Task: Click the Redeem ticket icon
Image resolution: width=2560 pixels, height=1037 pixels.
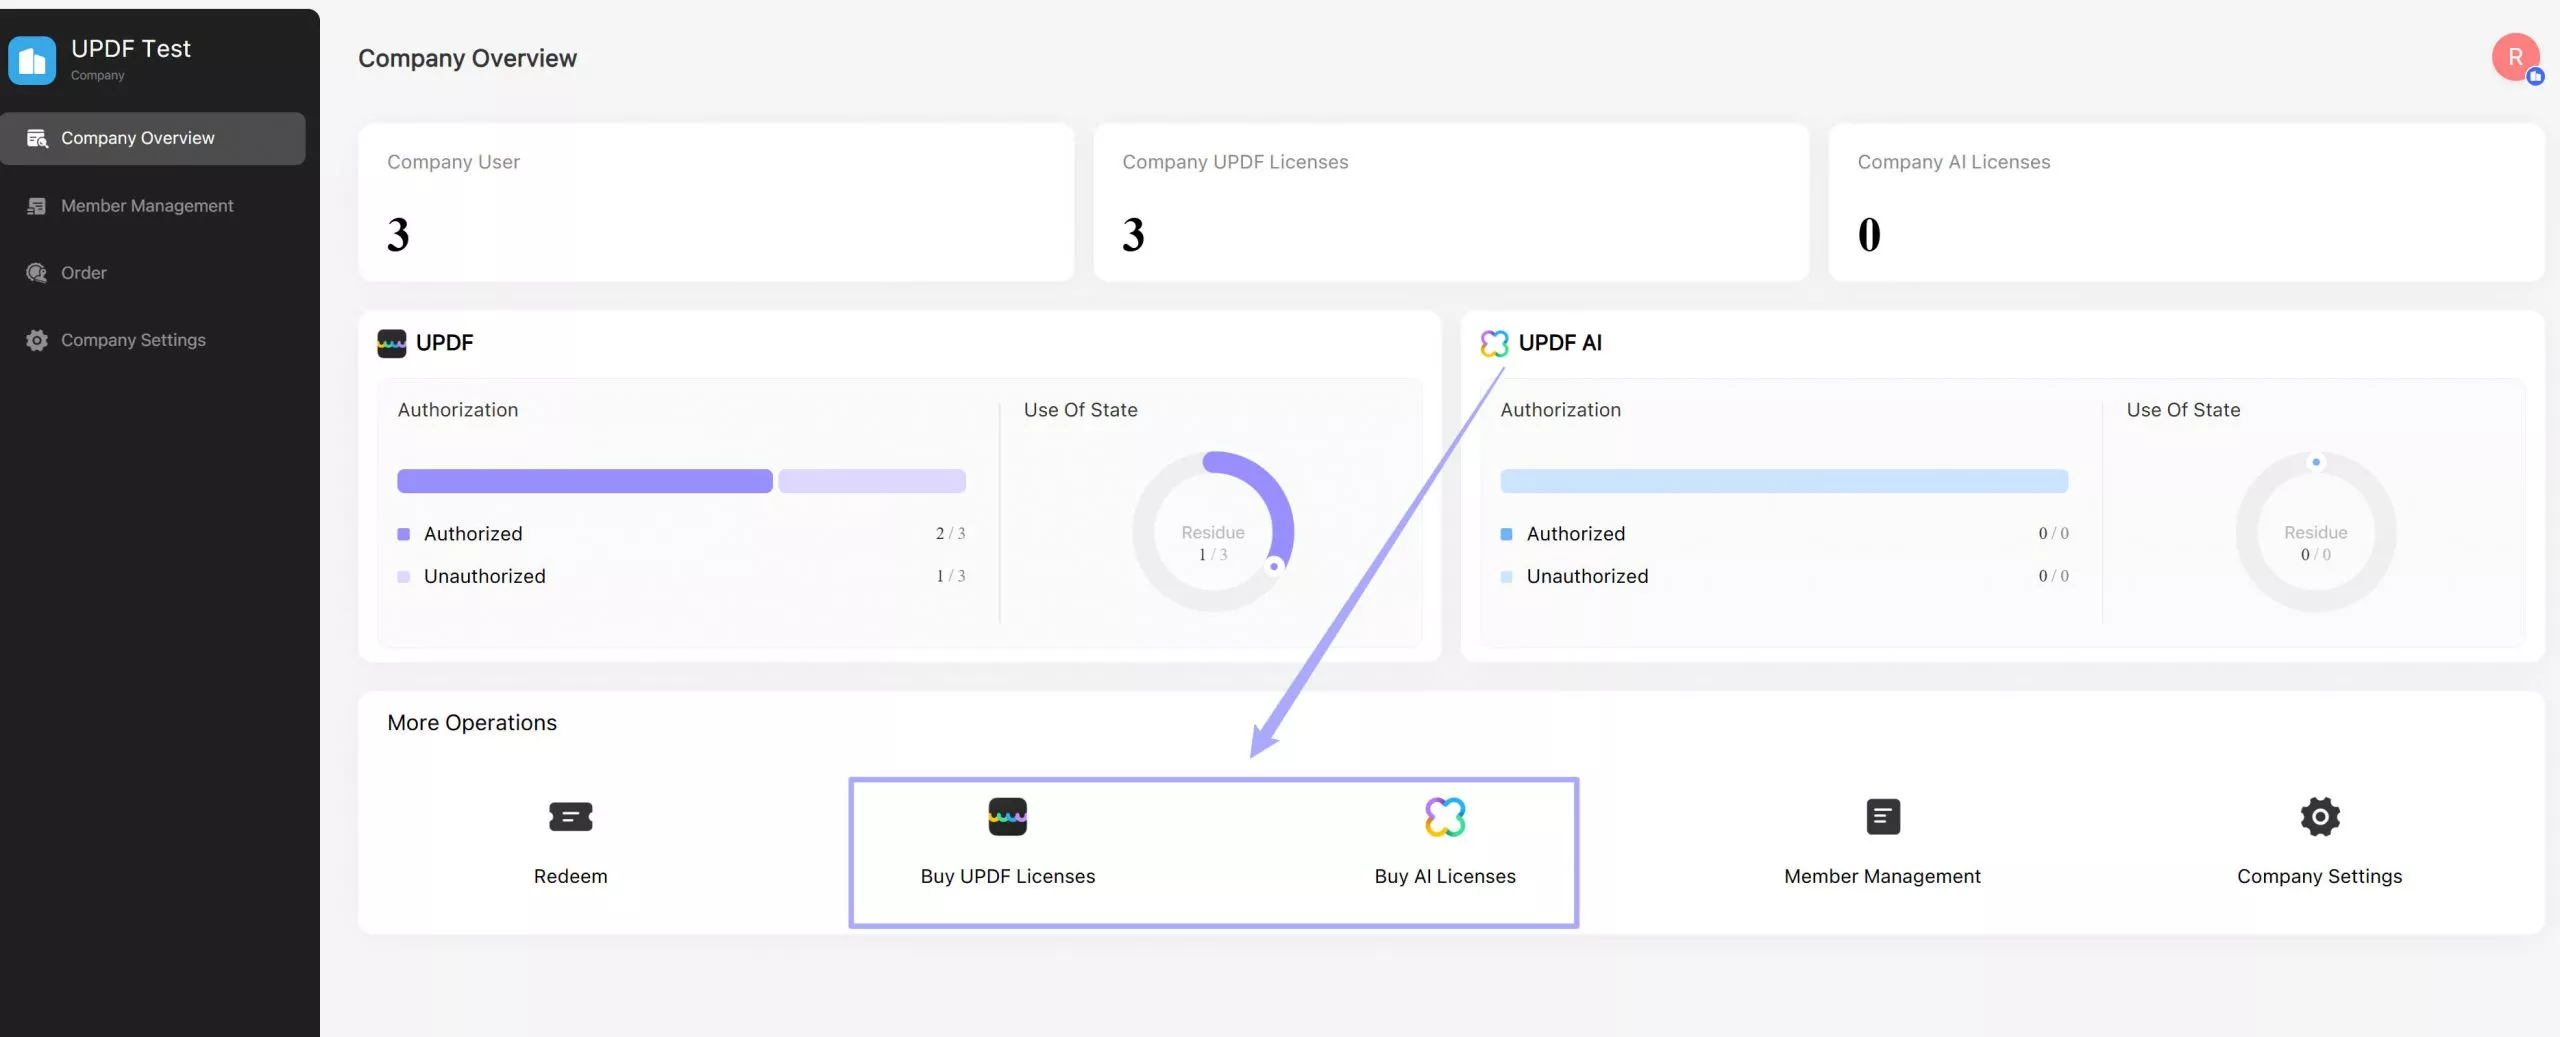Action: point(570,817)
